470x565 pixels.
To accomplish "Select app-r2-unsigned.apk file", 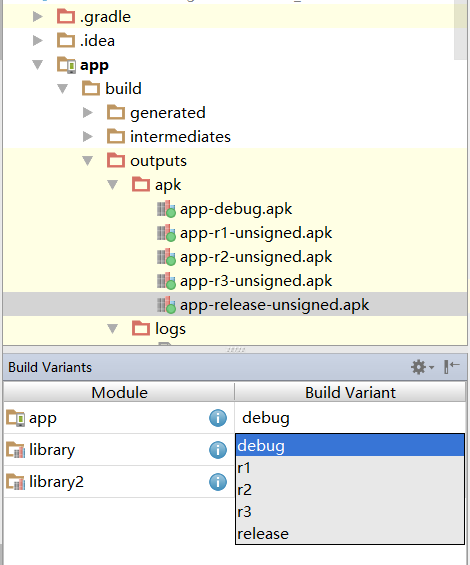I will point(256,257).
